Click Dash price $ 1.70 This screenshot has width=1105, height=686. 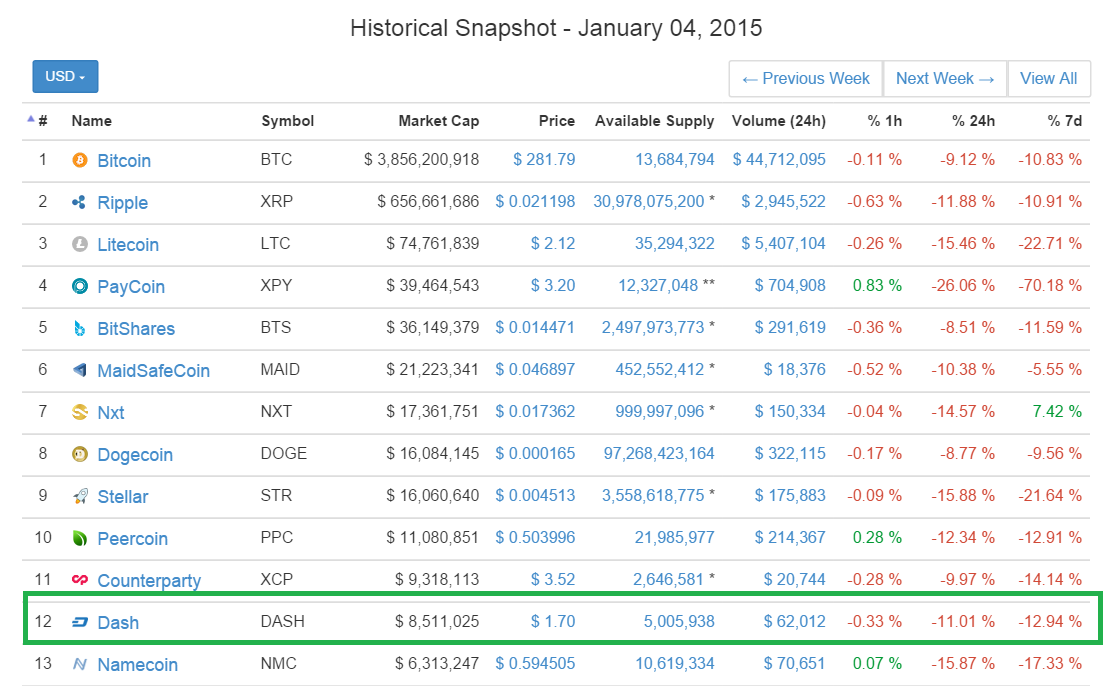tap(552, 621)
